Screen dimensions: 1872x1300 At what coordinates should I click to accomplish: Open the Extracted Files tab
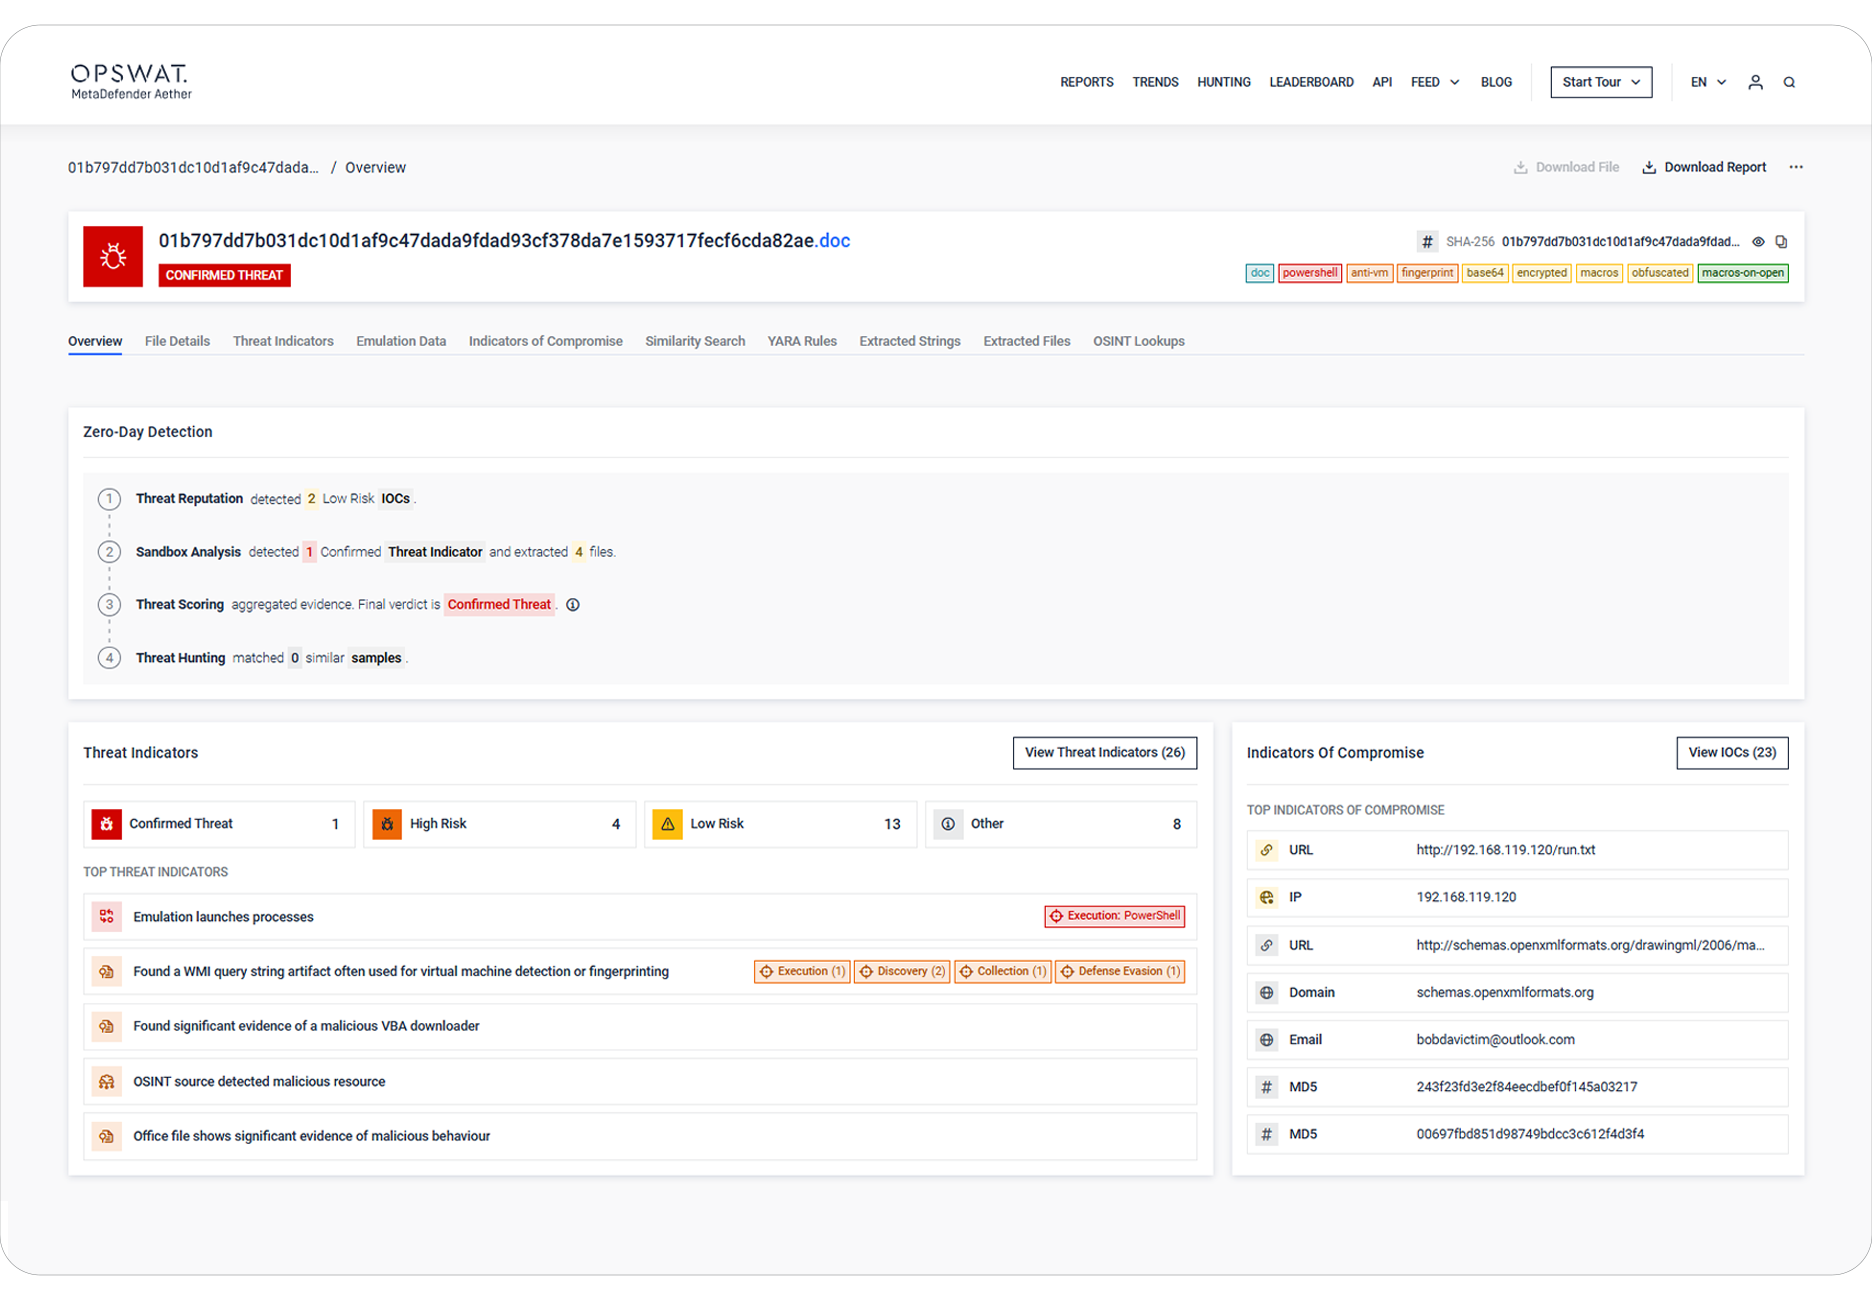point(1027,341)
